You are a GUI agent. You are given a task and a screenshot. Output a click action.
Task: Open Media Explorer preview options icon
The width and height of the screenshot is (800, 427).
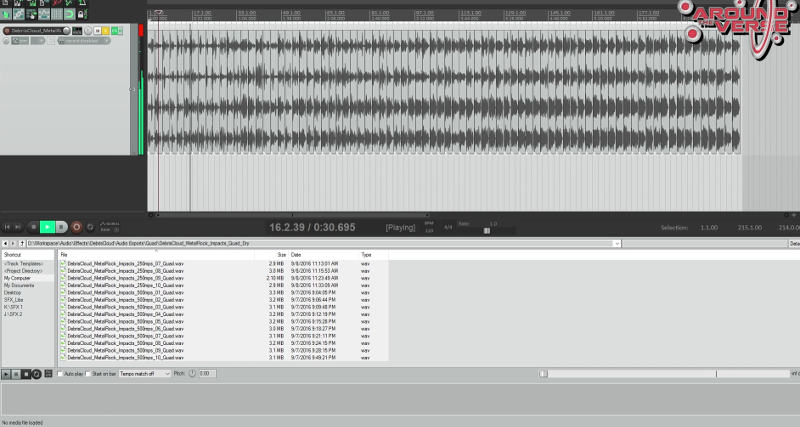[x=48, y=373]
